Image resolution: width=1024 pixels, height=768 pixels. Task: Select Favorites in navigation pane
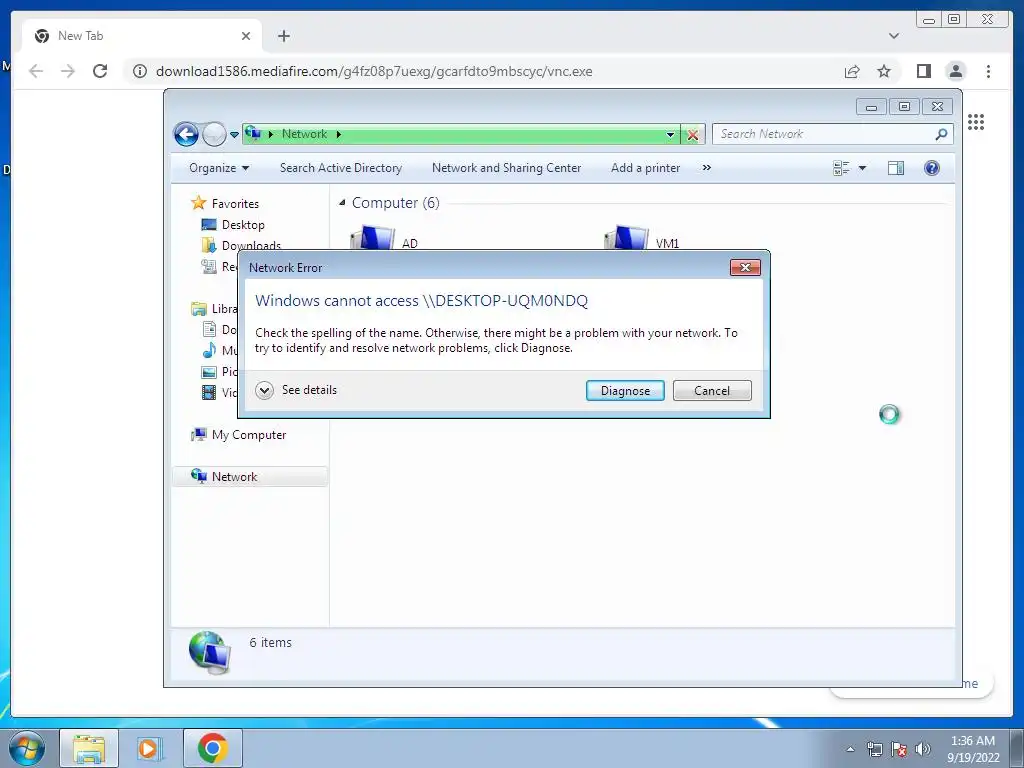click(225, 204)
